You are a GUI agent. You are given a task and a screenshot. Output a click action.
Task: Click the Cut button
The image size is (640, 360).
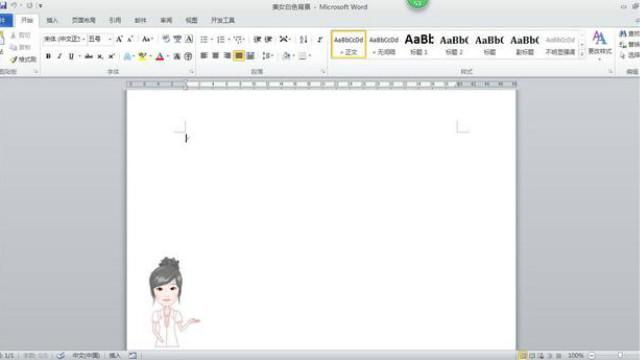(20, 36)
